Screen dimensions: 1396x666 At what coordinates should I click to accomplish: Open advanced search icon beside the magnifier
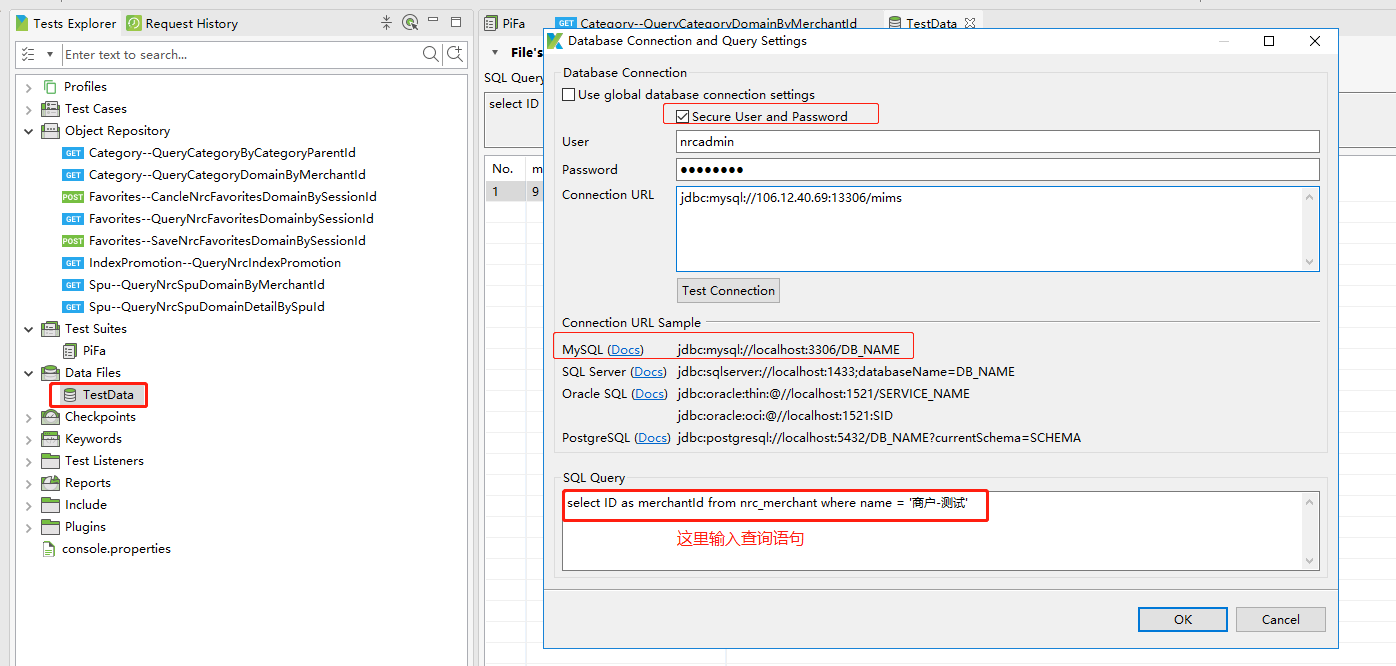coord(454,54)
